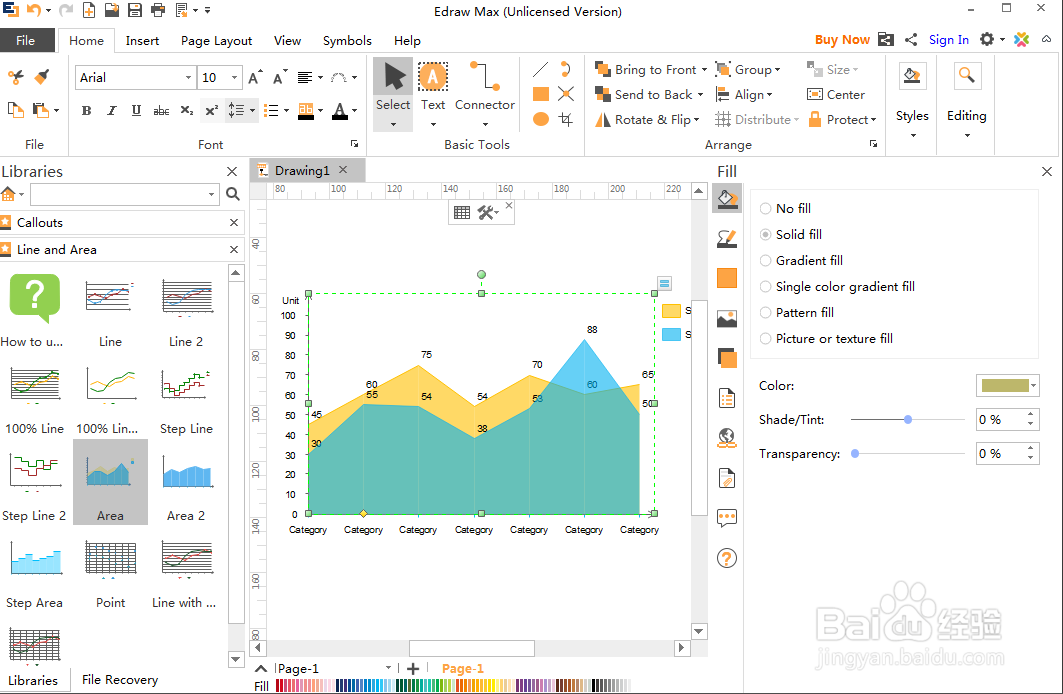Open the Help tab
This screenshot has width=1063, height=694.
[x=407, y=41]
